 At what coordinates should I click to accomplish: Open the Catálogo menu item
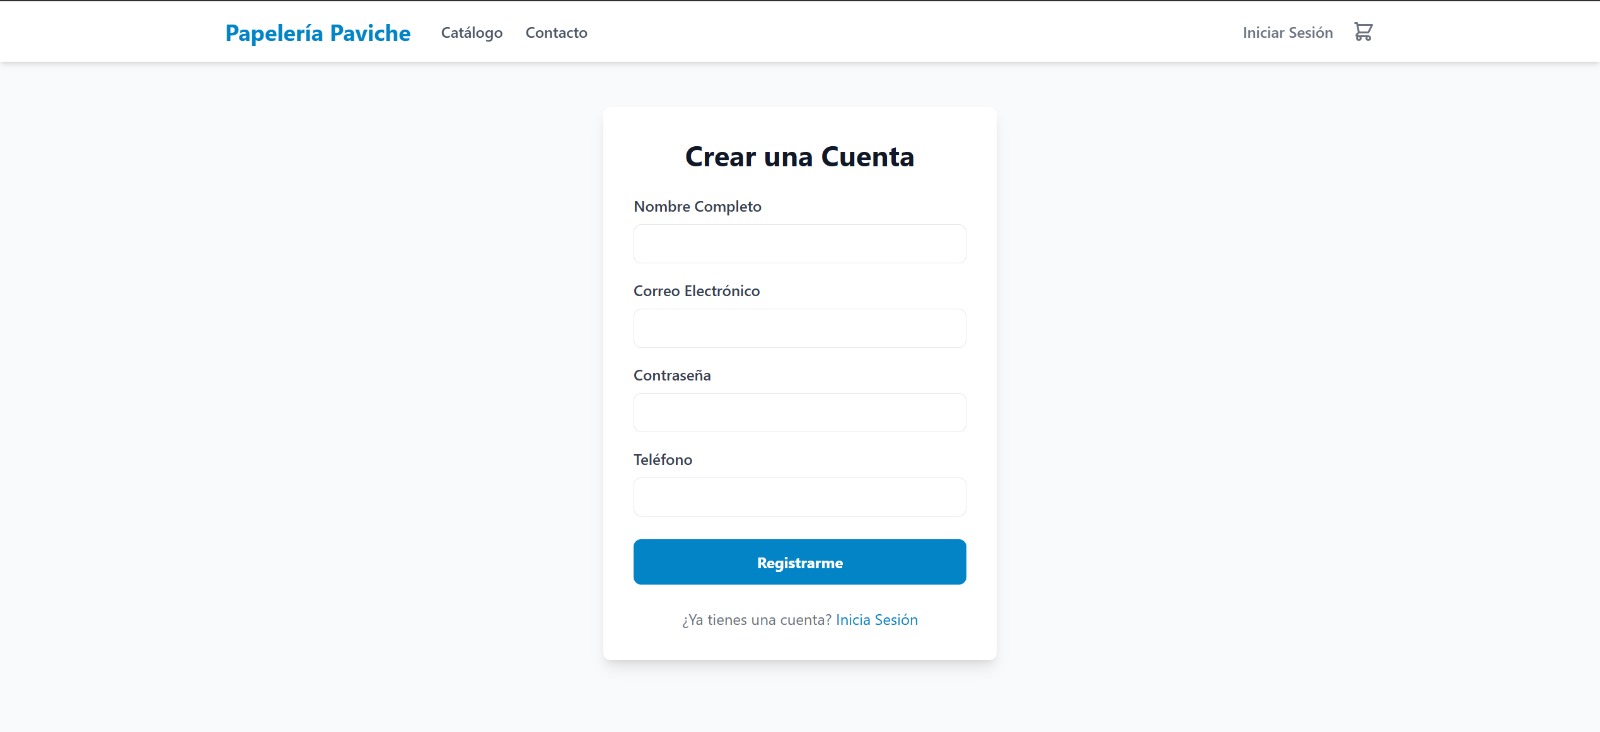pos(472,33)
